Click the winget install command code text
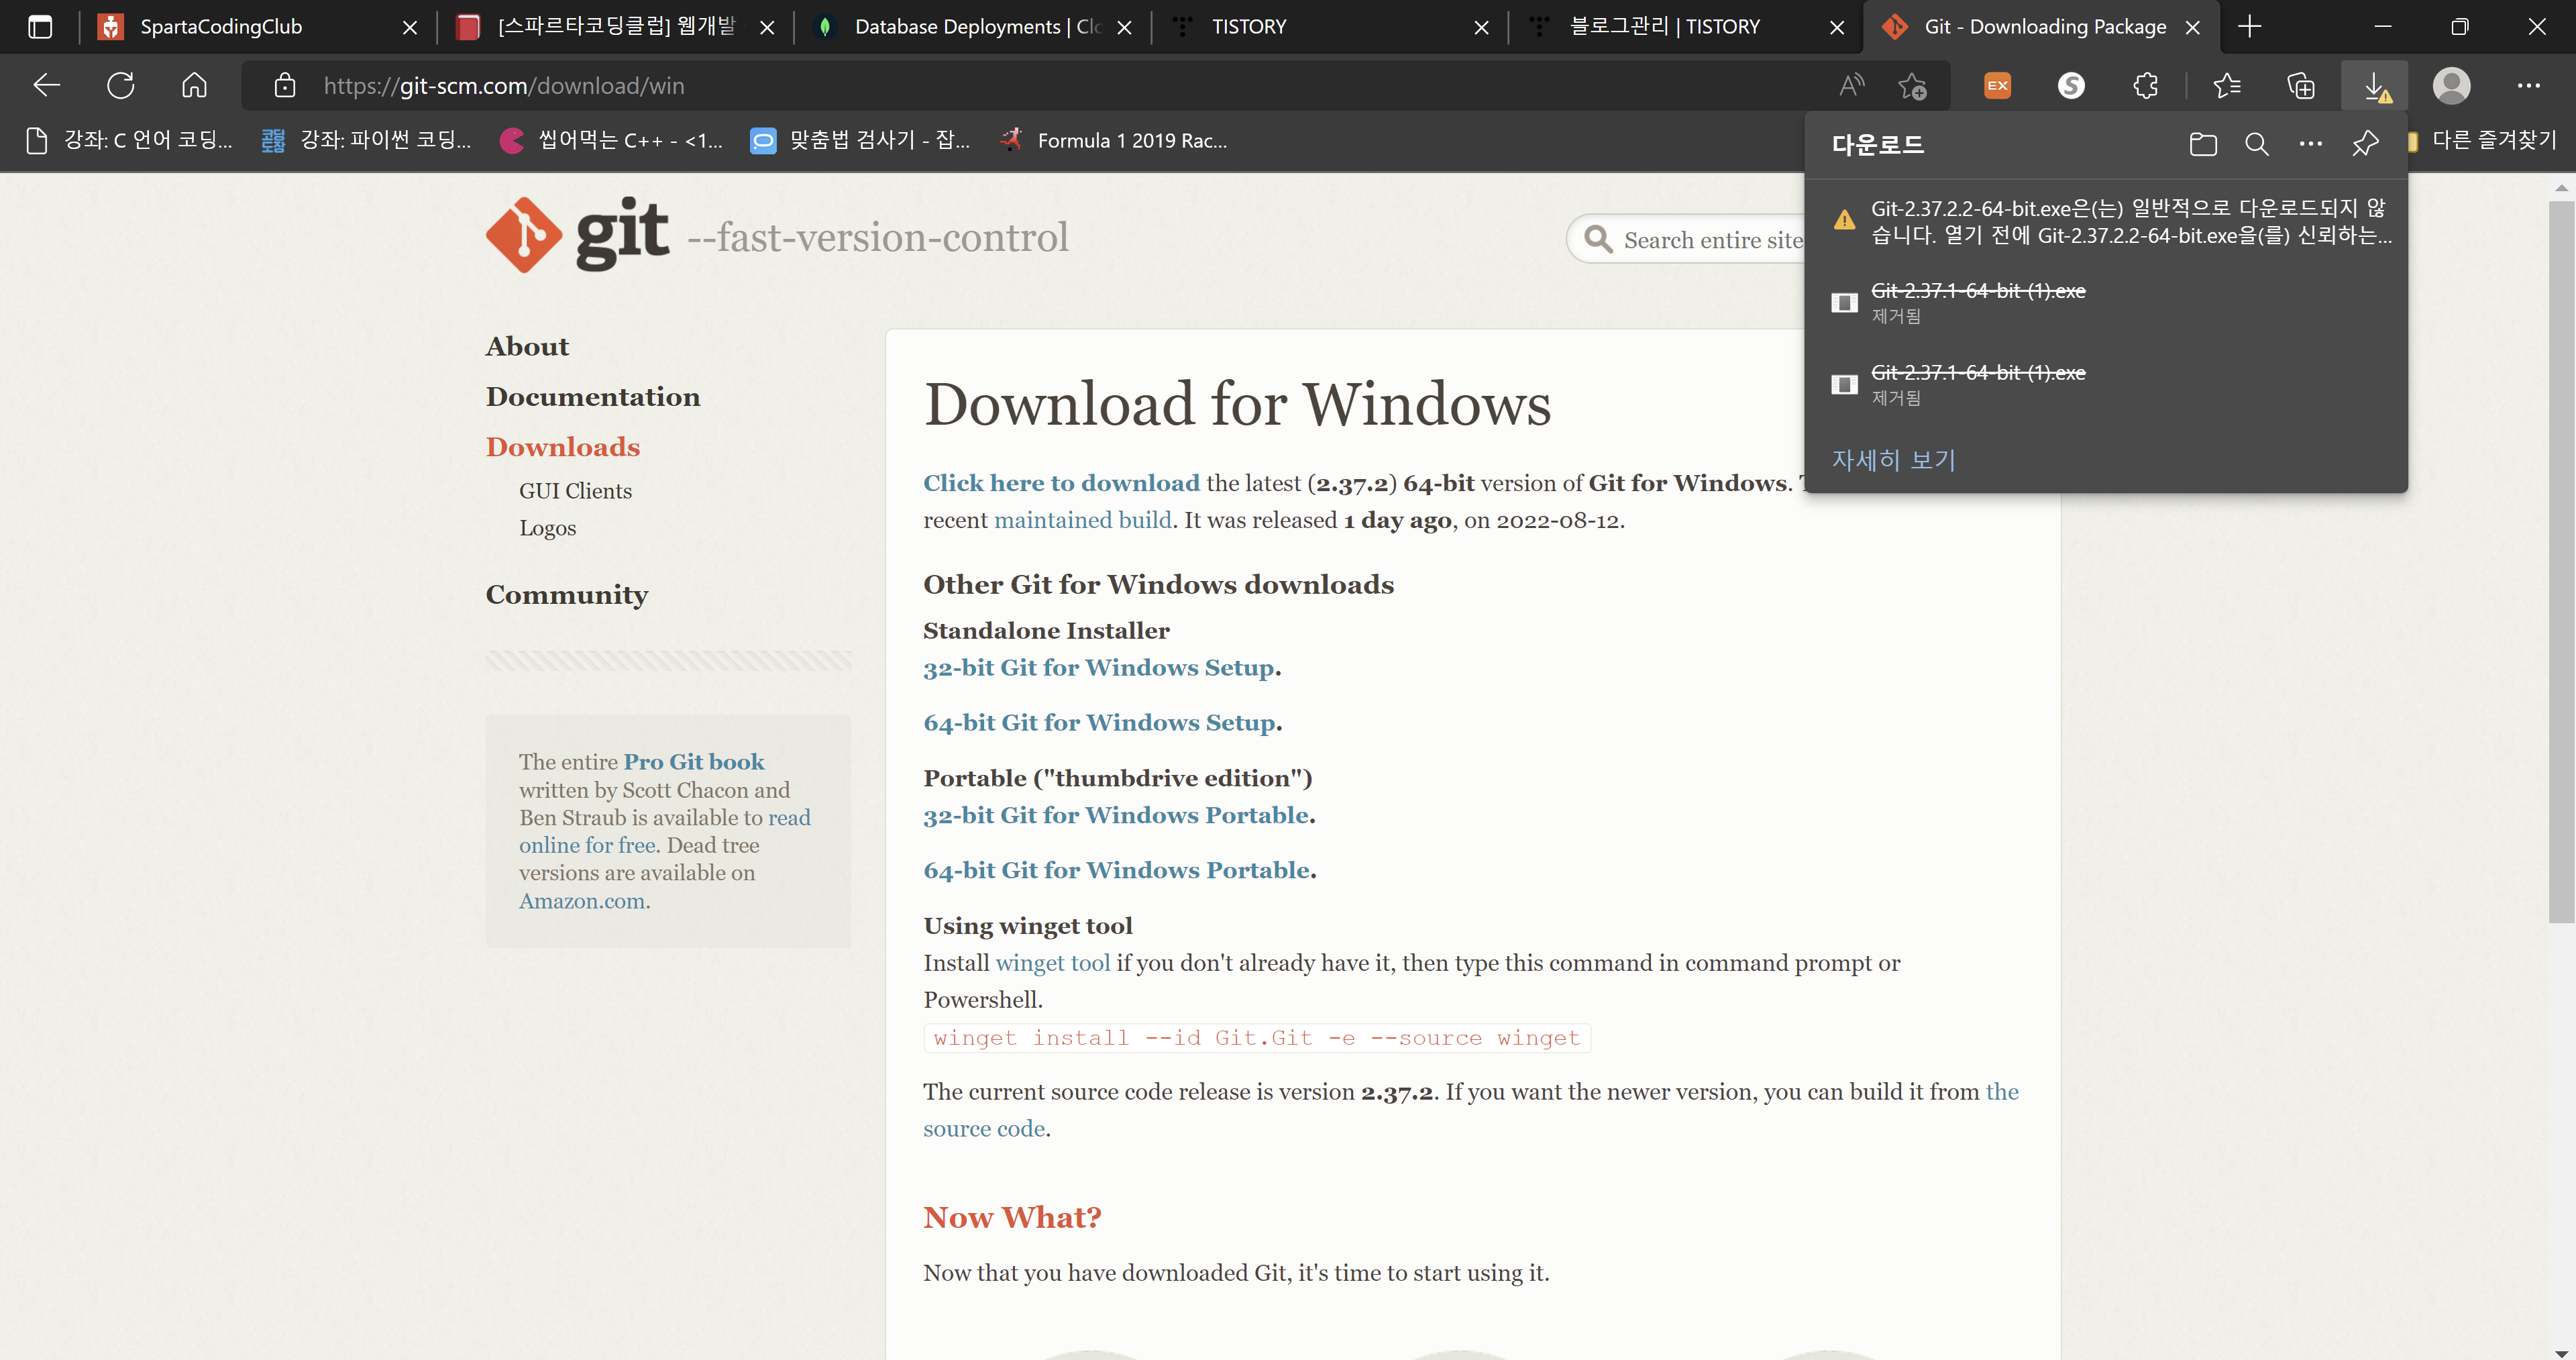This screenshot has height=1360, width=2576. (x=1256, y=1038)
